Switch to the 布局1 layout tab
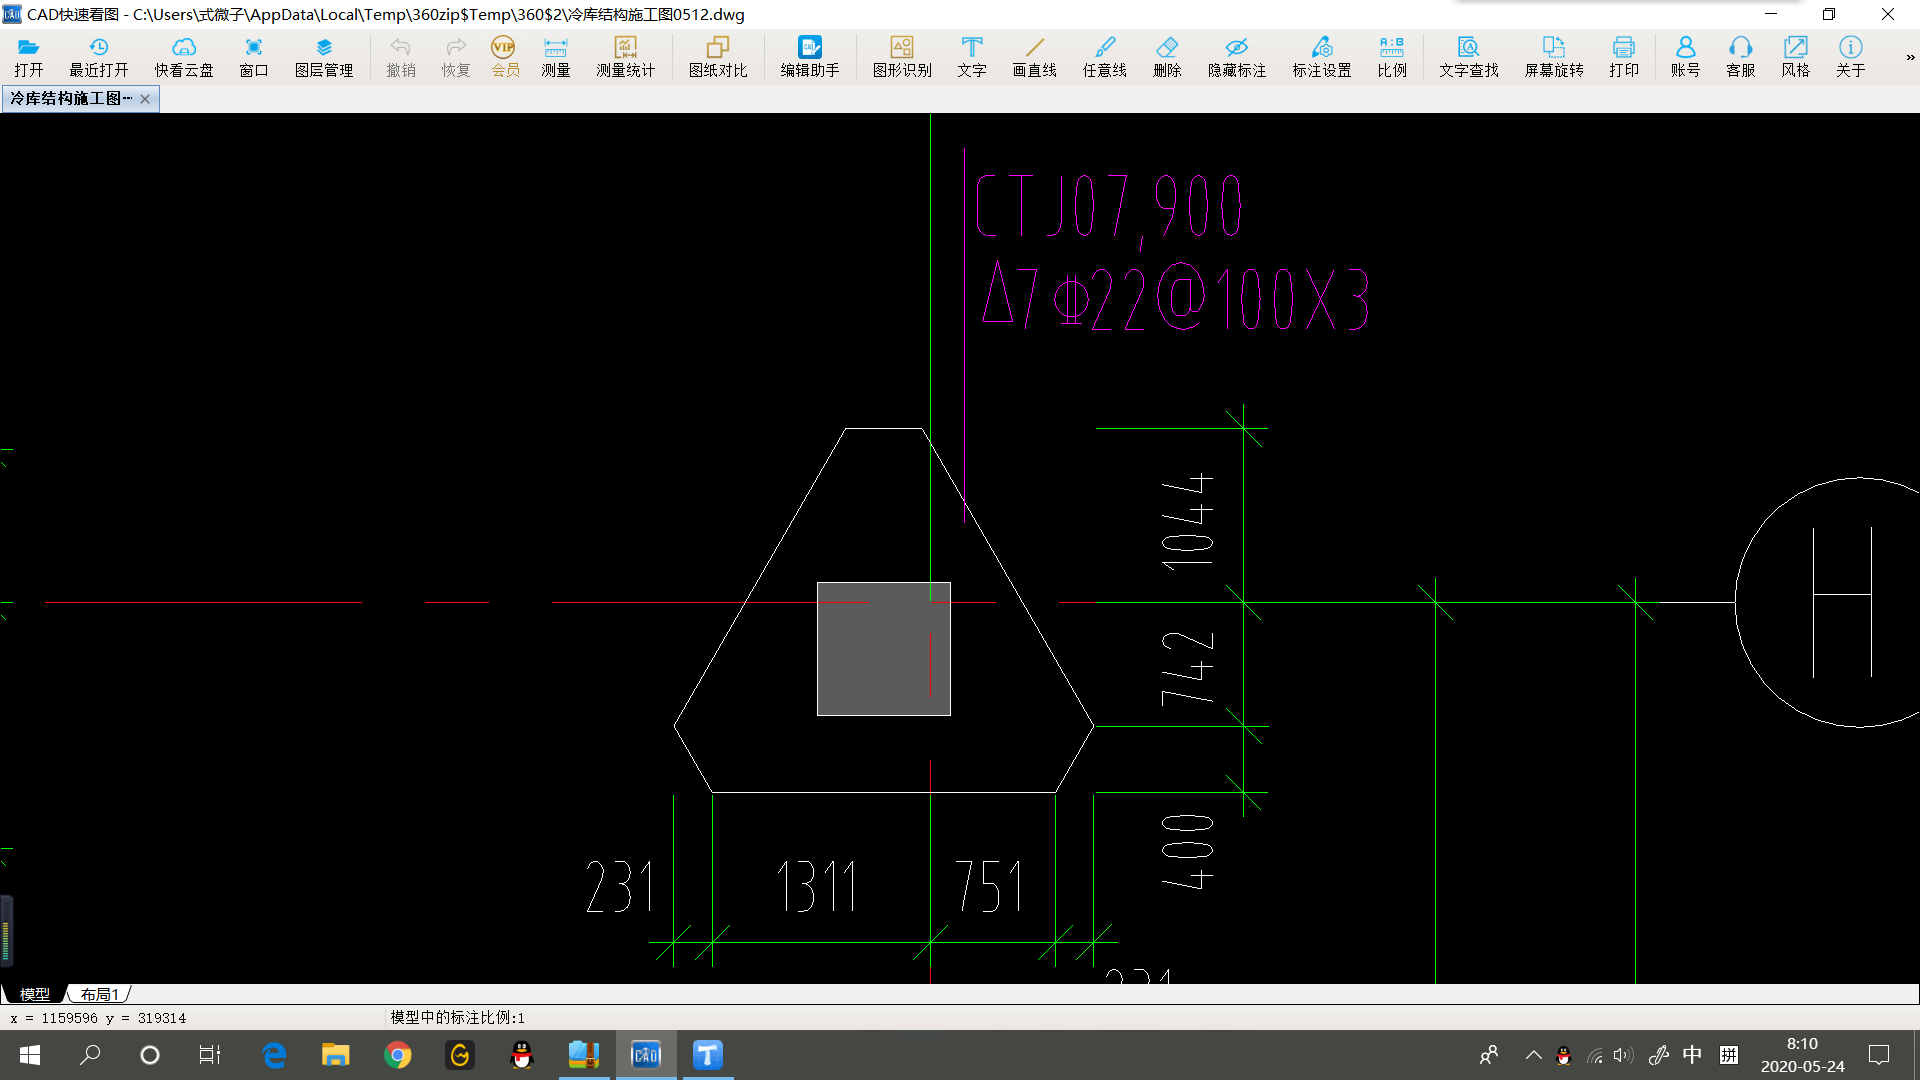 (x=100, y=994)
